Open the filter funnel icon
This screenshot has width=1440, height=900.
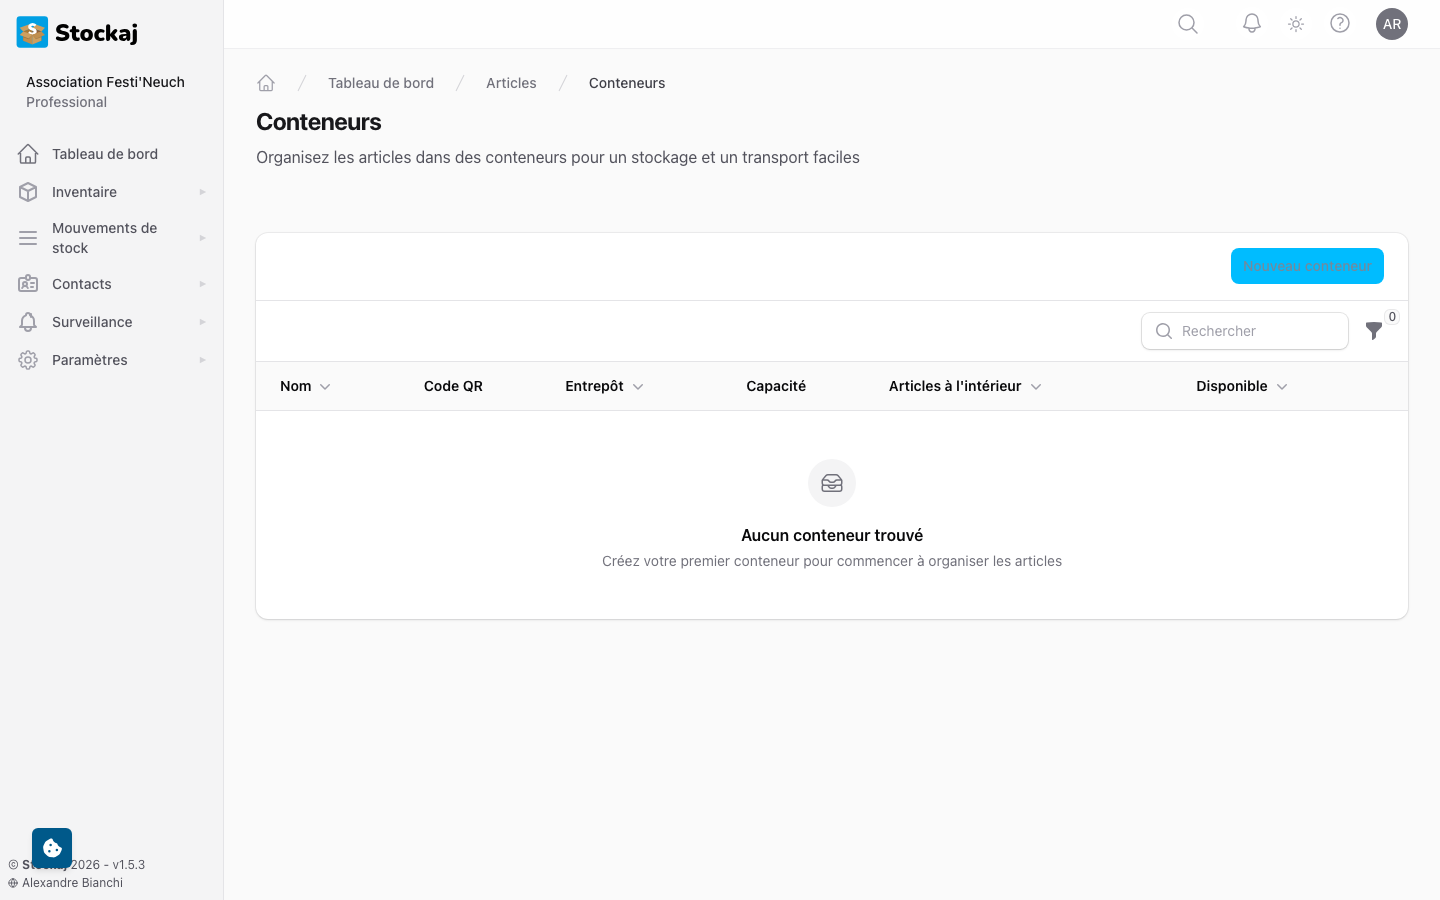point(1374,331)
